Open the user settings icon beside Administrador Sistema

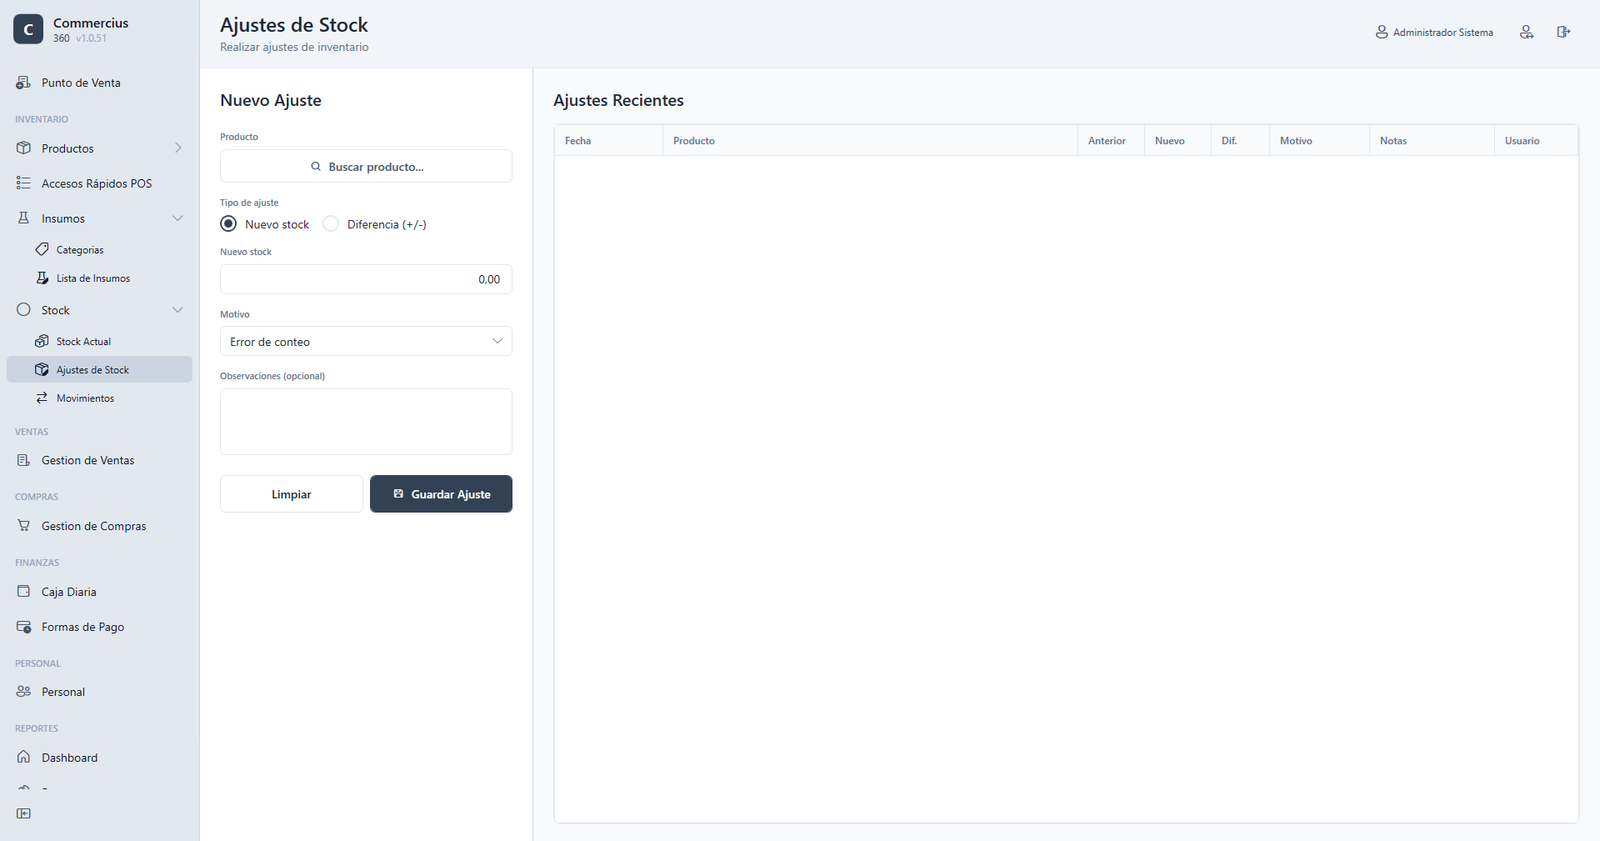coord(1526,32)
